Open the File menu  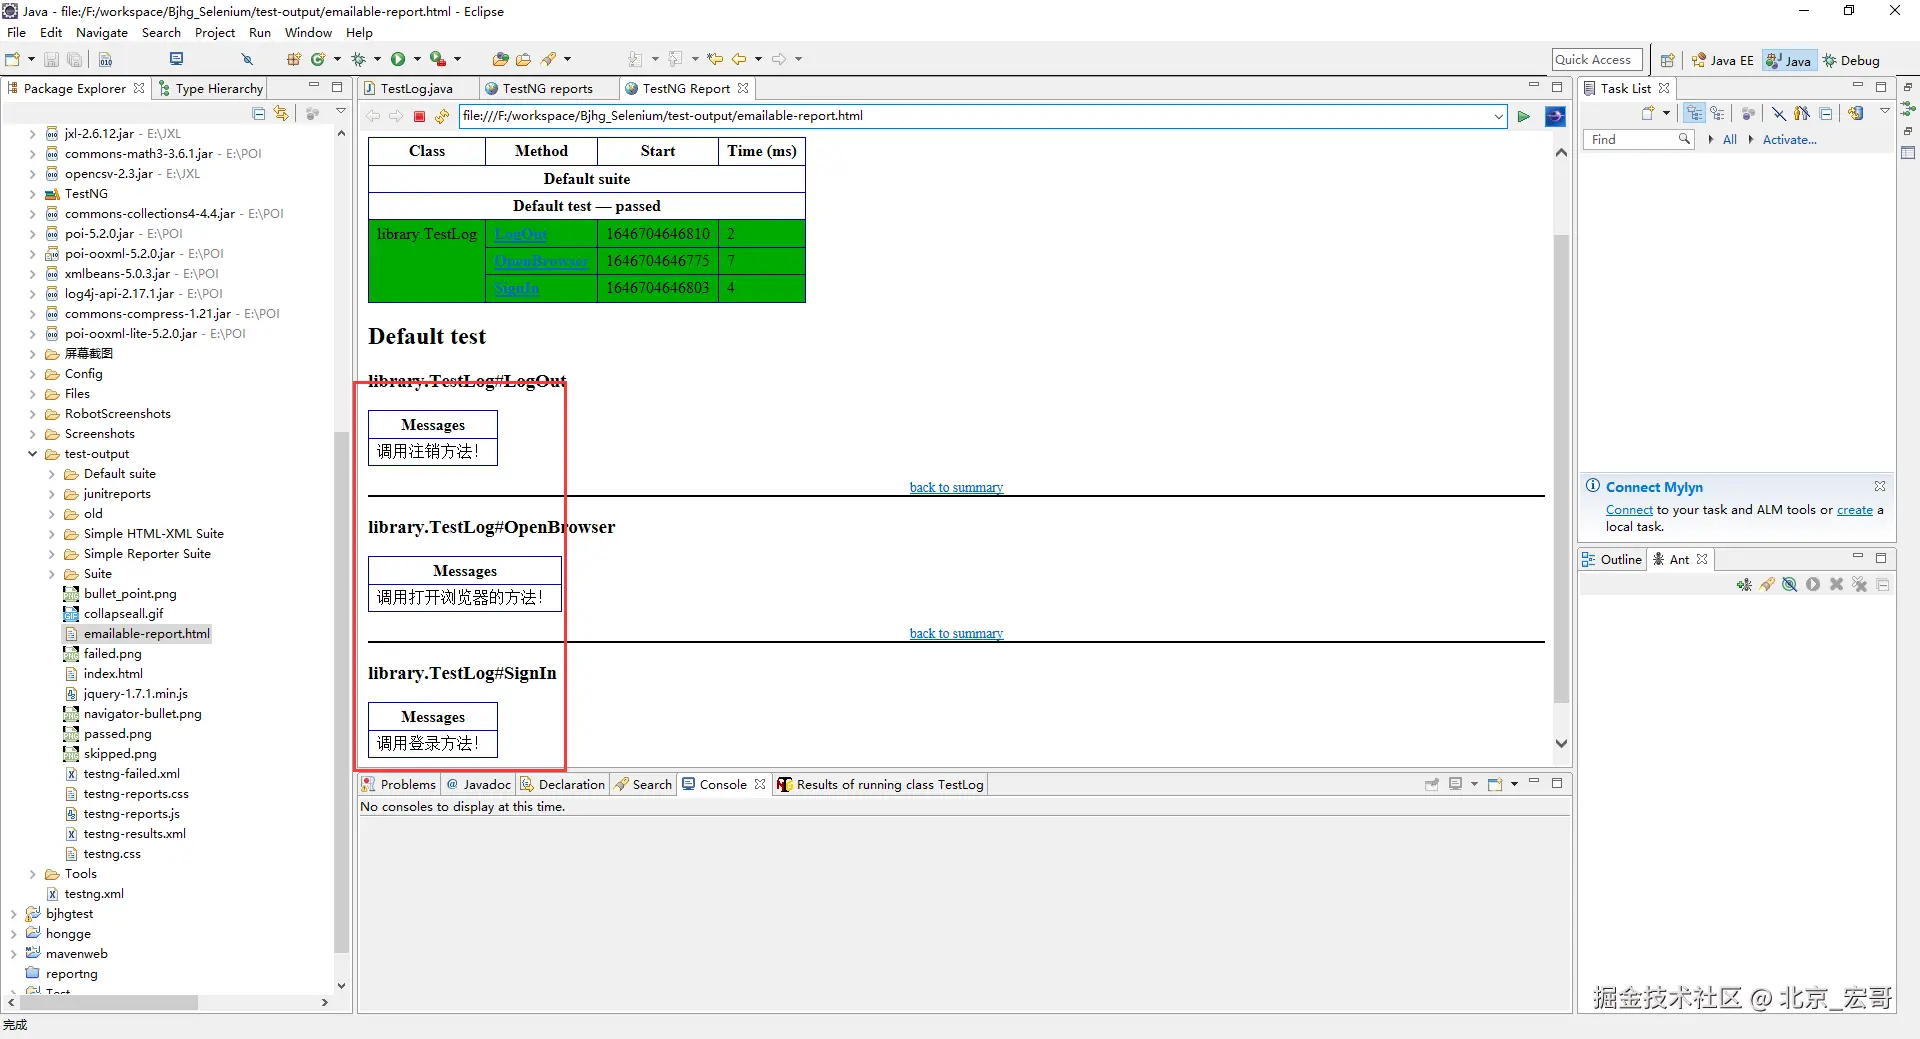pyautogui.click(x=17, y=33)
